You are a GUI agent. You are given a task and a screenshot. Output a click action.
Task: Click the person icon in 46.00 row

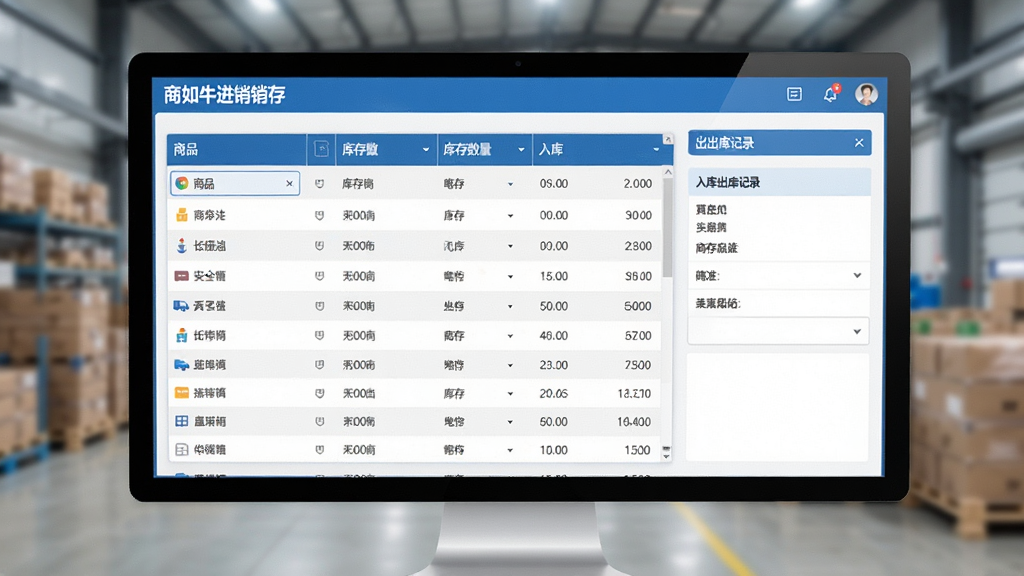[x=182, y=336]
